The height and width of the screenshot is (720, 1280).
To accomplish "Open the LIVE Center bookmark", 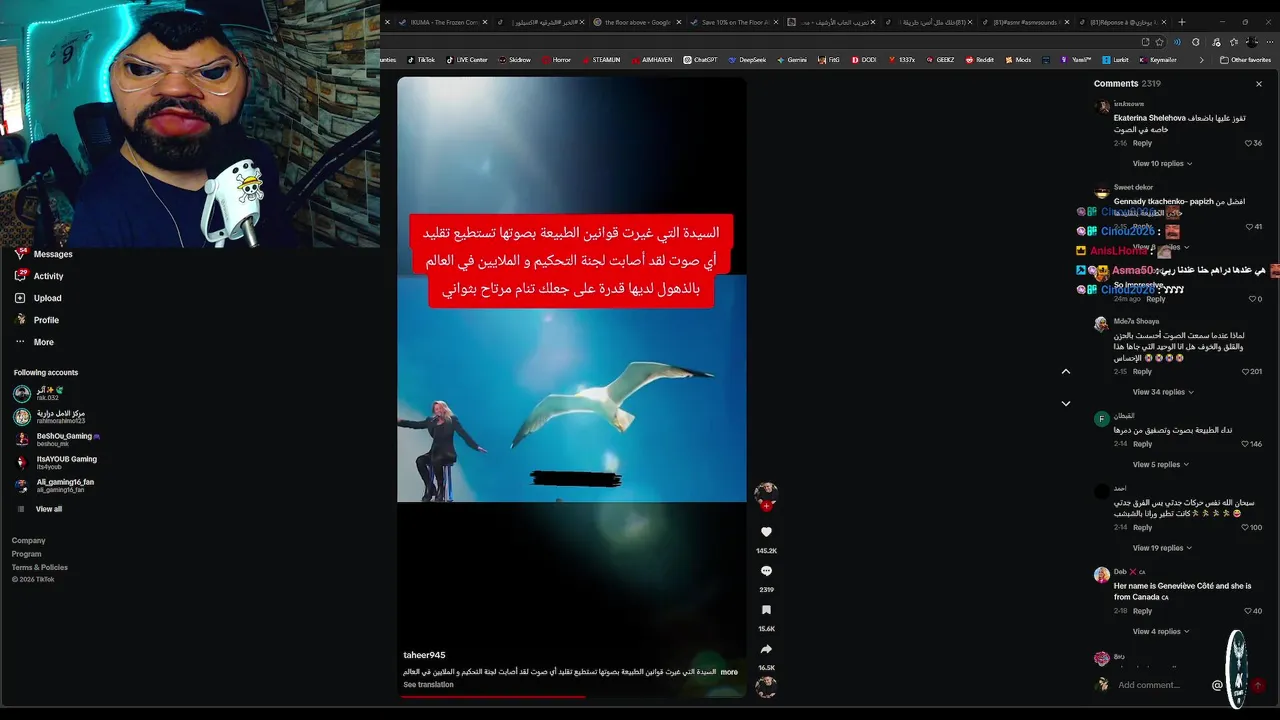I will (466, 60).
